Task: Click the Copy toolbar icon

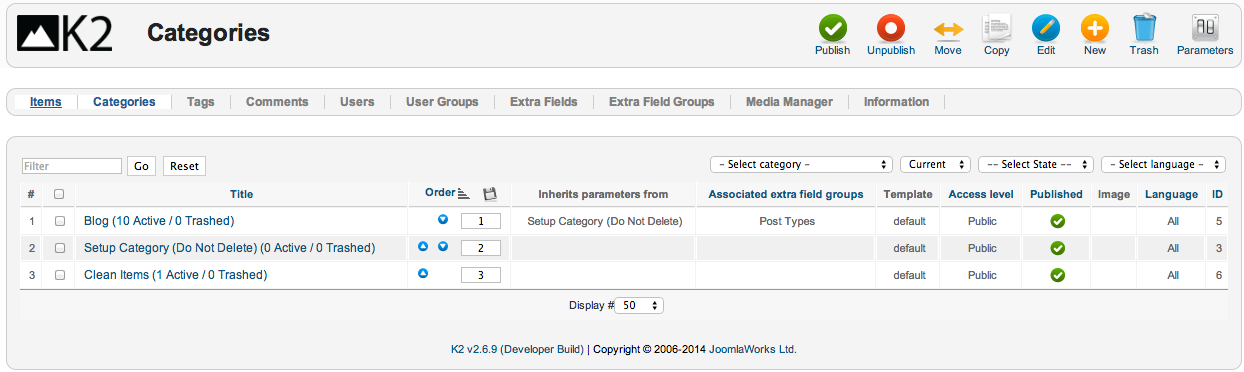Action: 997,28
